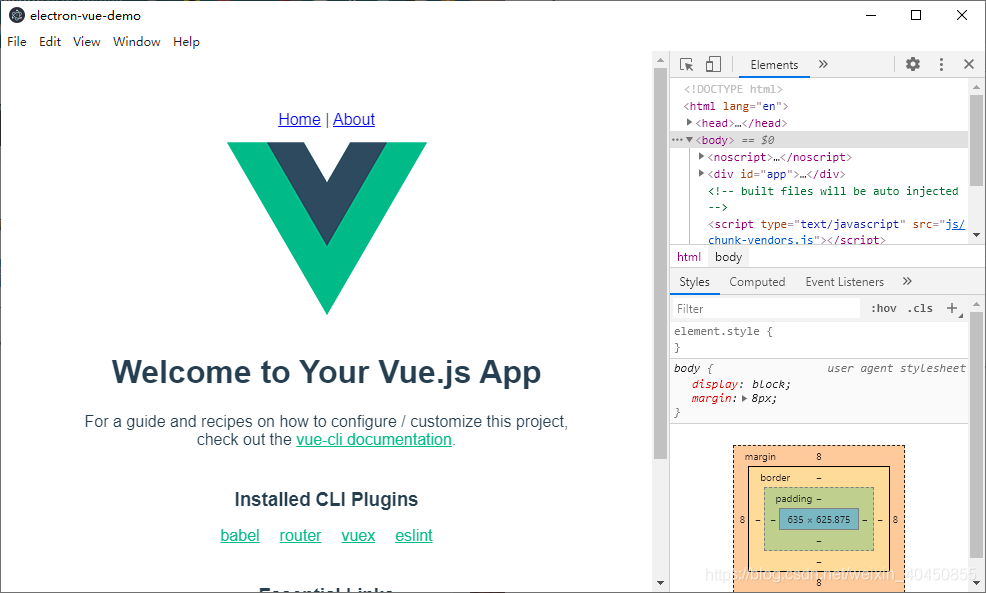This screenshot has width=986, height=593.
Task: Open the eslint plugin link
Action: click(x=414, y=535)
